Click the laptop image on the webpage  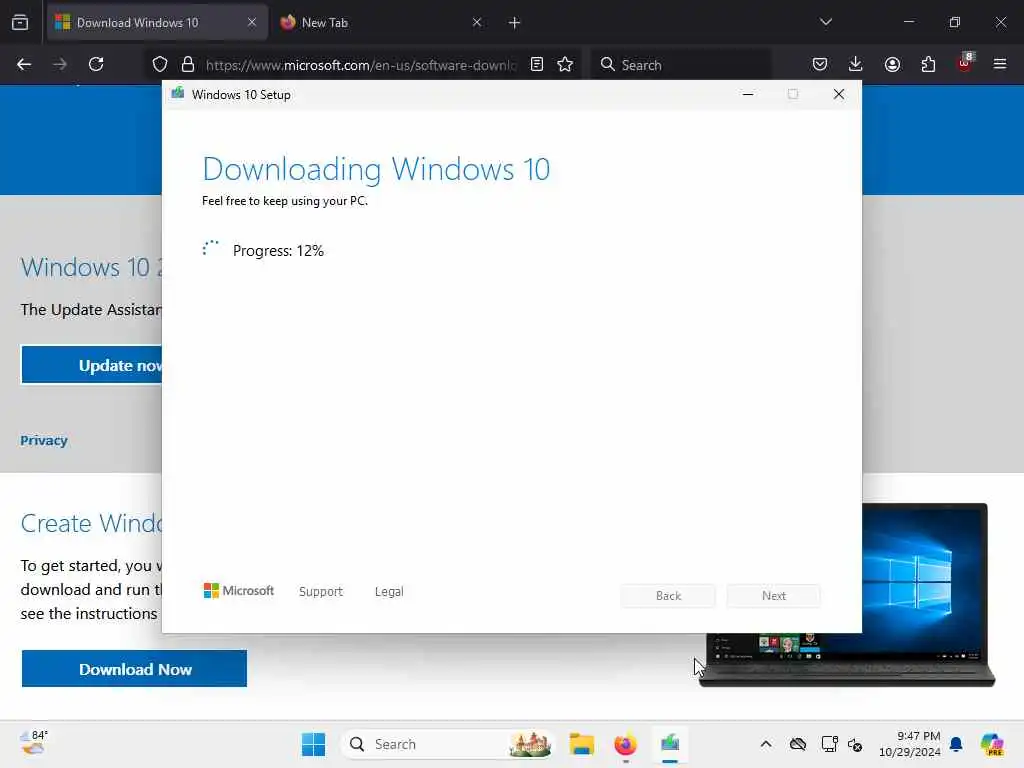(x=927, y=594)
